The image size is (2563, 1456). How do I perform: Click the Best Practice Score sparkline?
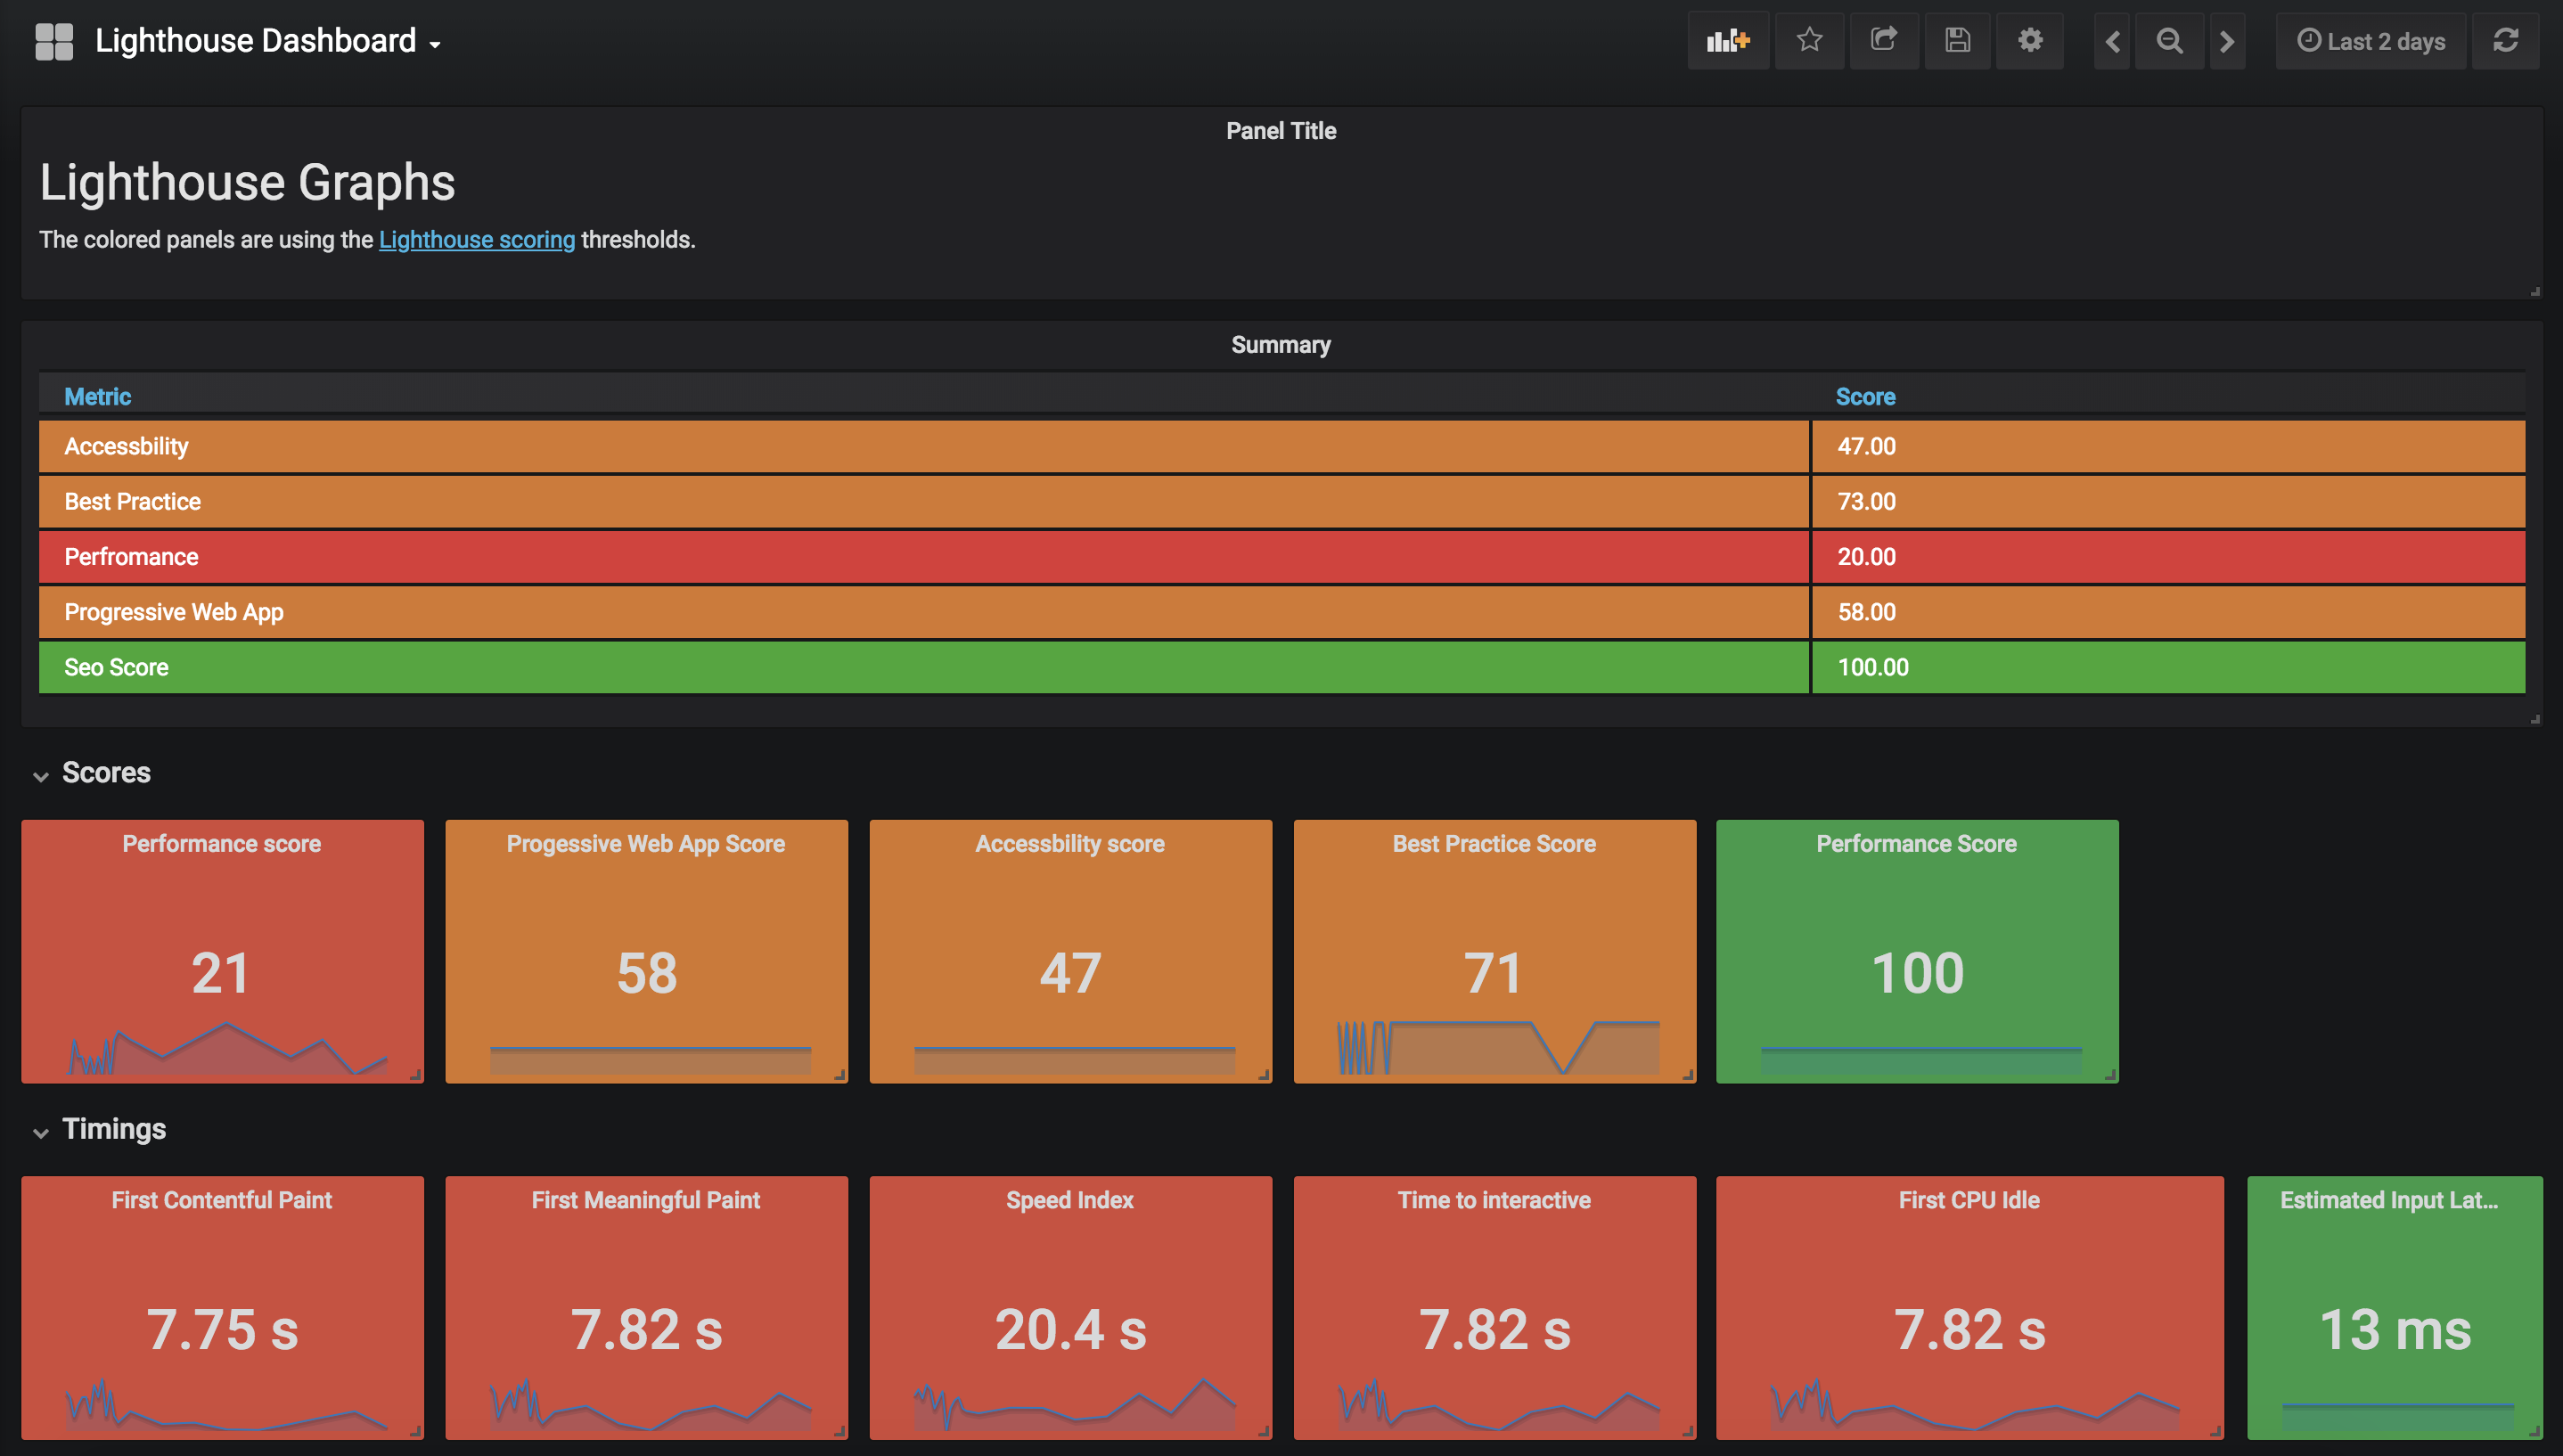[1497, 1048]
